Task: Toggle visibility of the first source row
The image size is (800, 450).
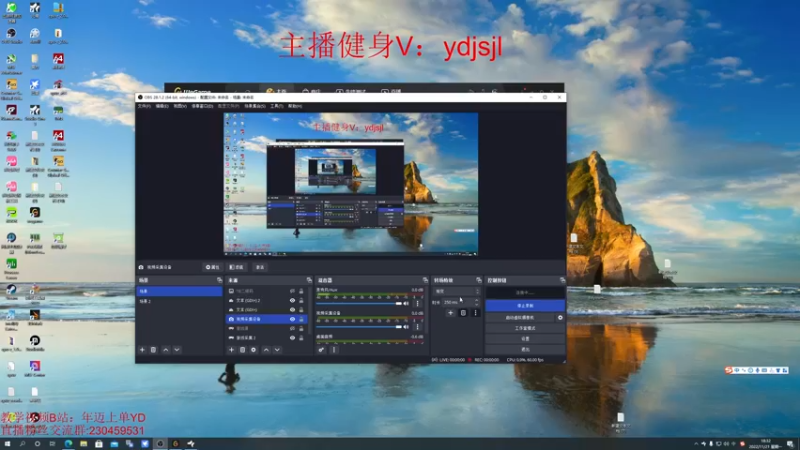Action: pyautogui.click(x=292, y=291)
